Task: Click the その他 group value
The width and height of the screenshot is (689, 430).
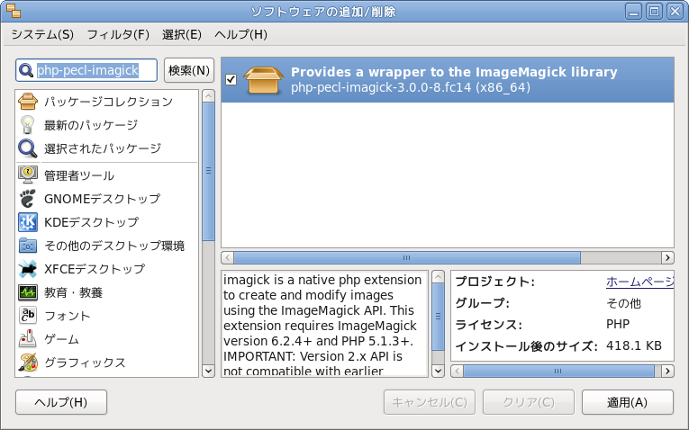Action: (x=624, y=303)
